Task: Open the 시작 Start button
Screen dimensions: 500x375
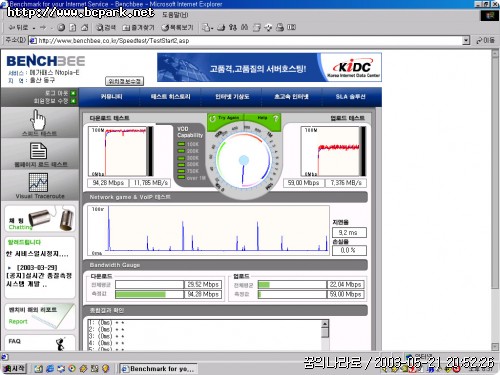Action: [14, 369]
